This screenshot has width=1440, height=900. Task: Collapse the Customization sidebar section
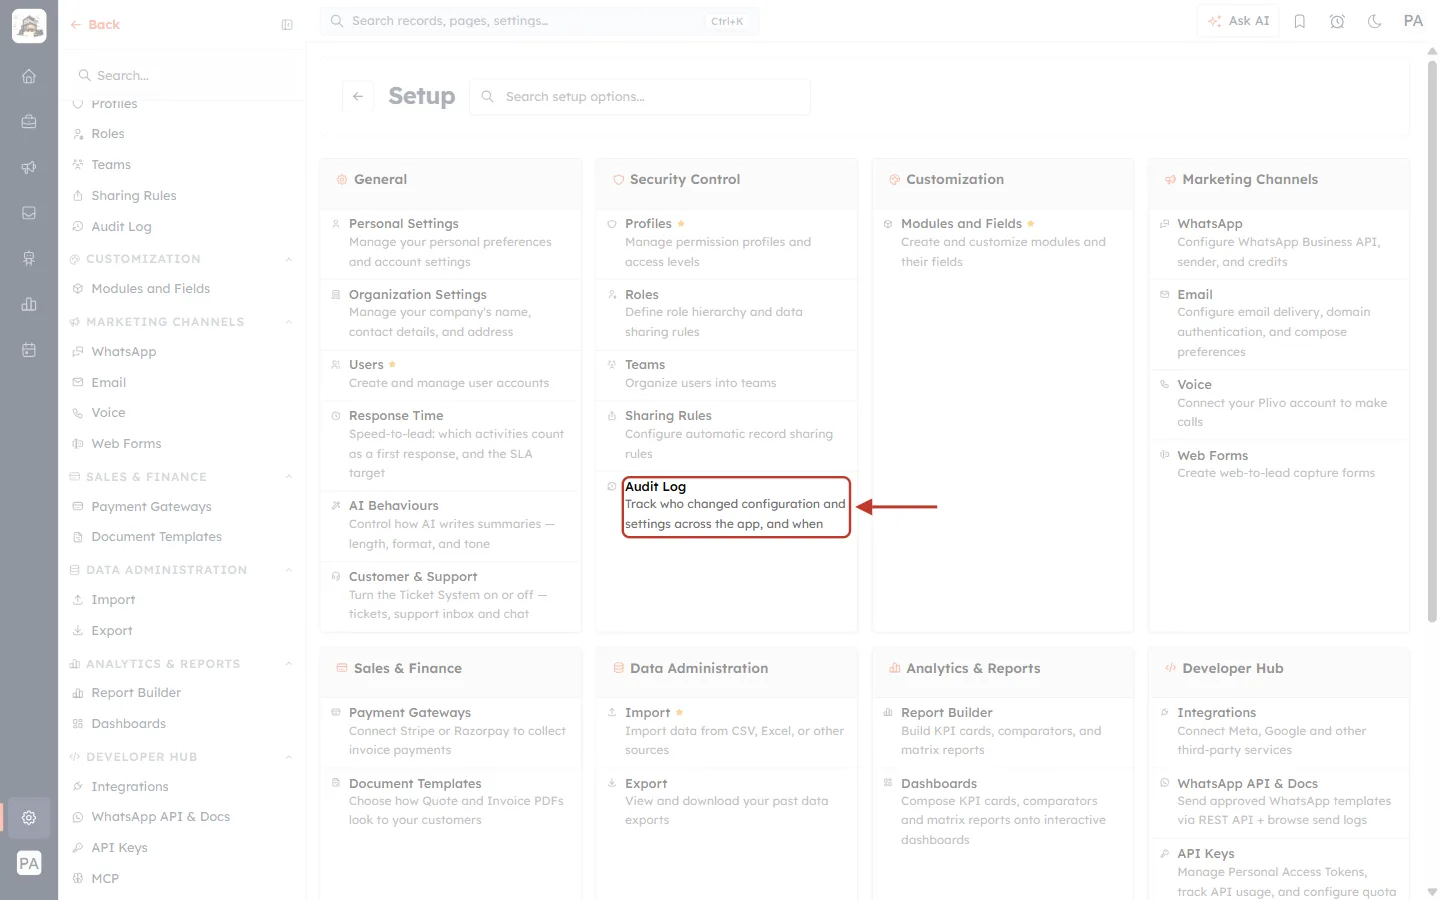coord(289,259)
